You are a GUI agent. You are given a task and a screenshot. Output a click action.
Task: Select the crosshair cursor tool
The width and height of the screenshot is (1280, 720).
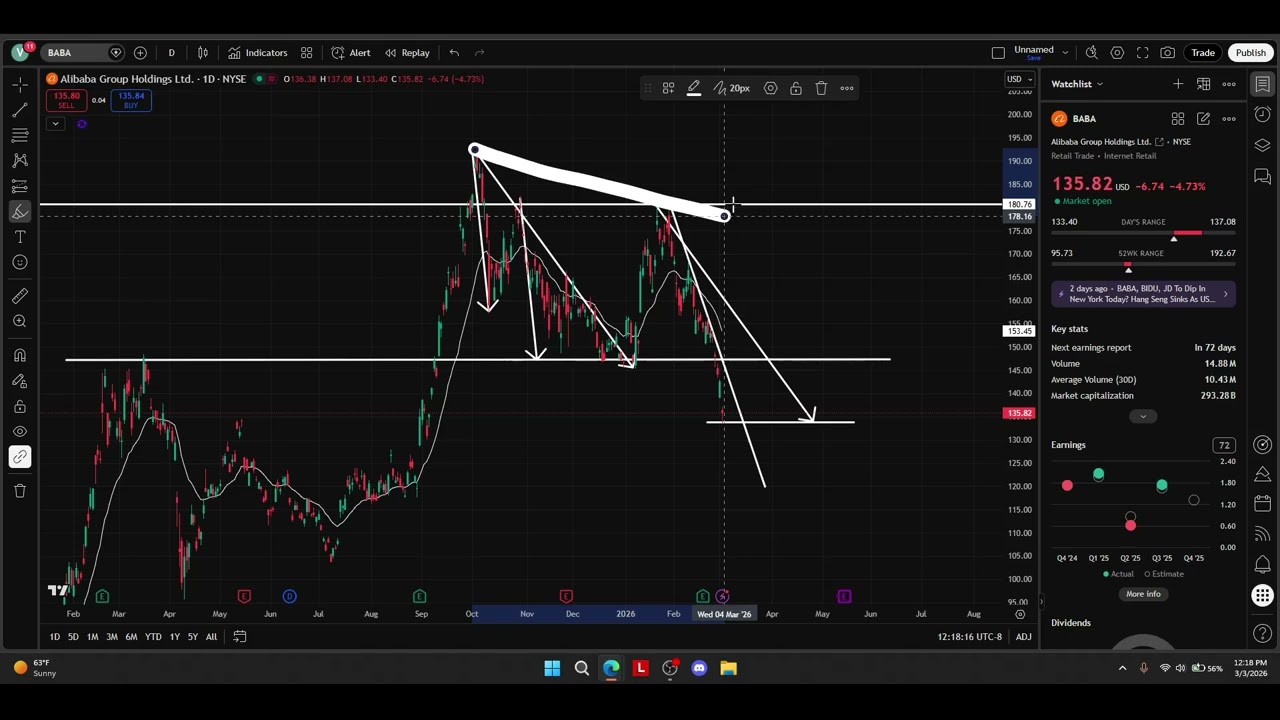[19, 84]
